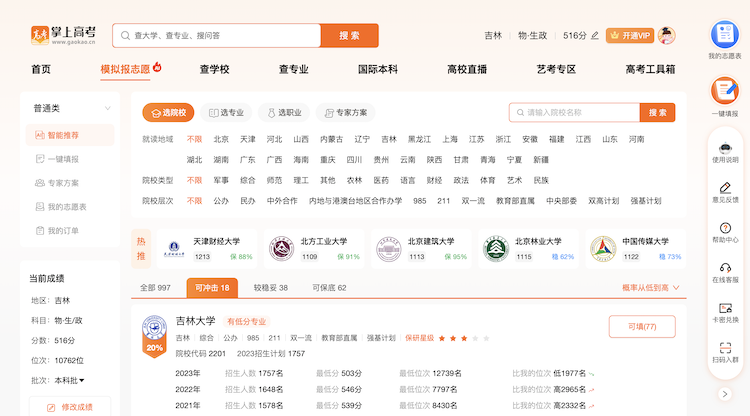Open 扫码入群 scan icon
The width and height of the screenshot is (750, 416).
tap(725, 348)
